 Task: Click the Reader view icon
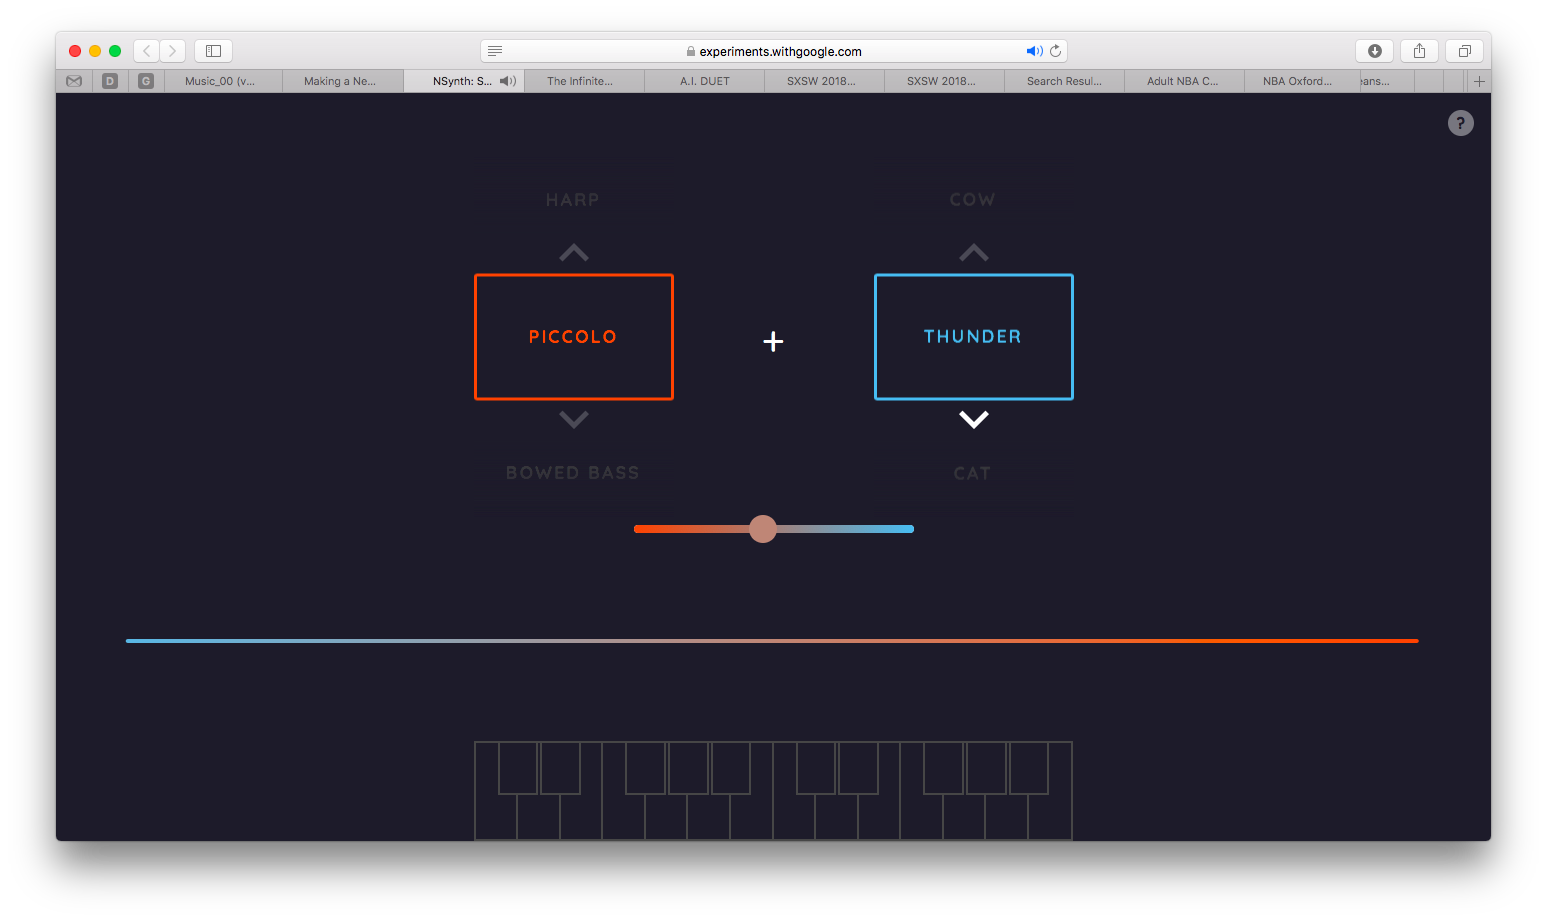click(x=495, y=50)
